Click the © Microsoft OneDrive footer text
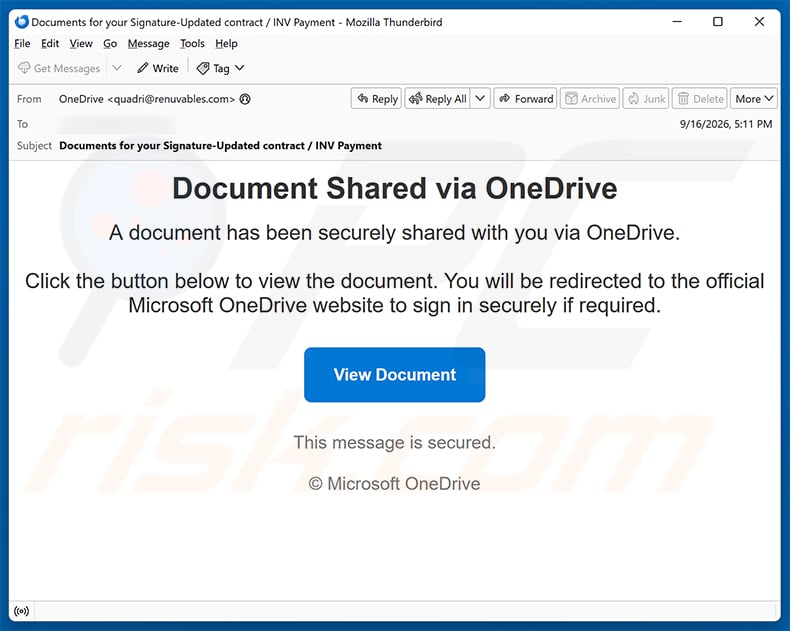790x631 pixels. [394, 484]
